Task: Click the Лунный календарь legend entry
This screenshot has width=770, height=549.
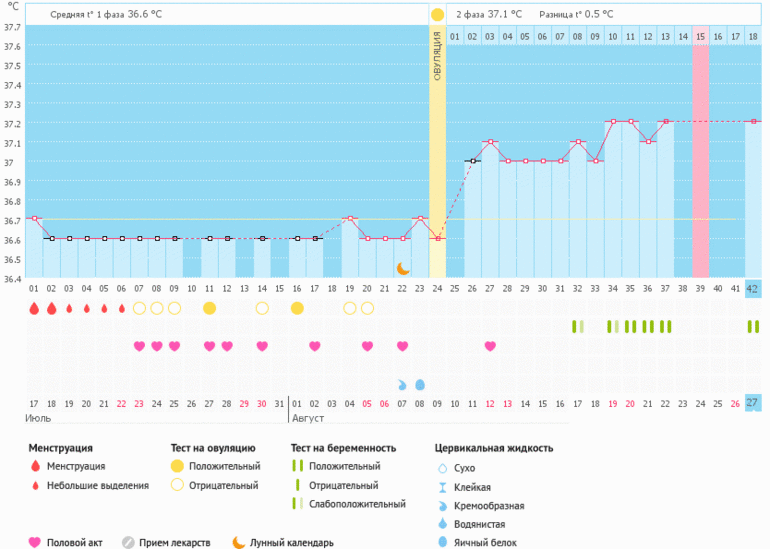Action: pos(284,542)
